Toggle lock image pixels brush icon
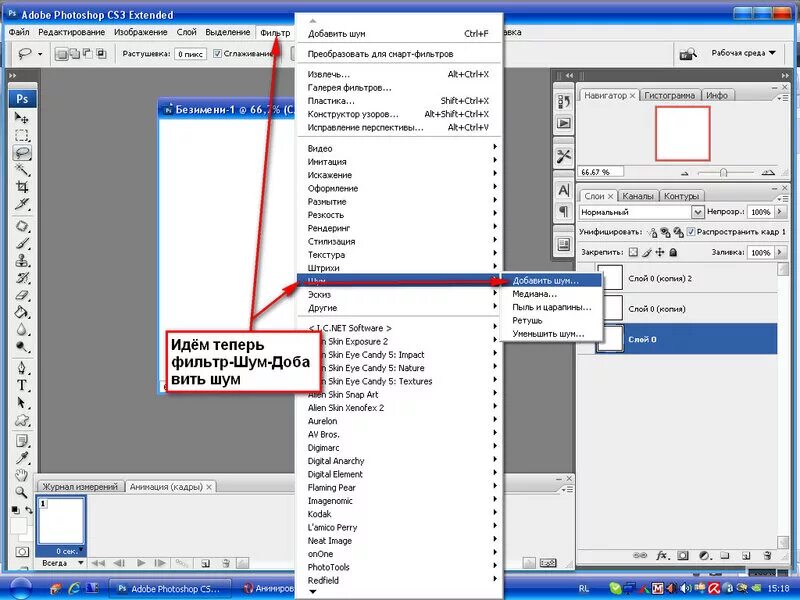Screen dimensions: 800x600 coord(647,252)
